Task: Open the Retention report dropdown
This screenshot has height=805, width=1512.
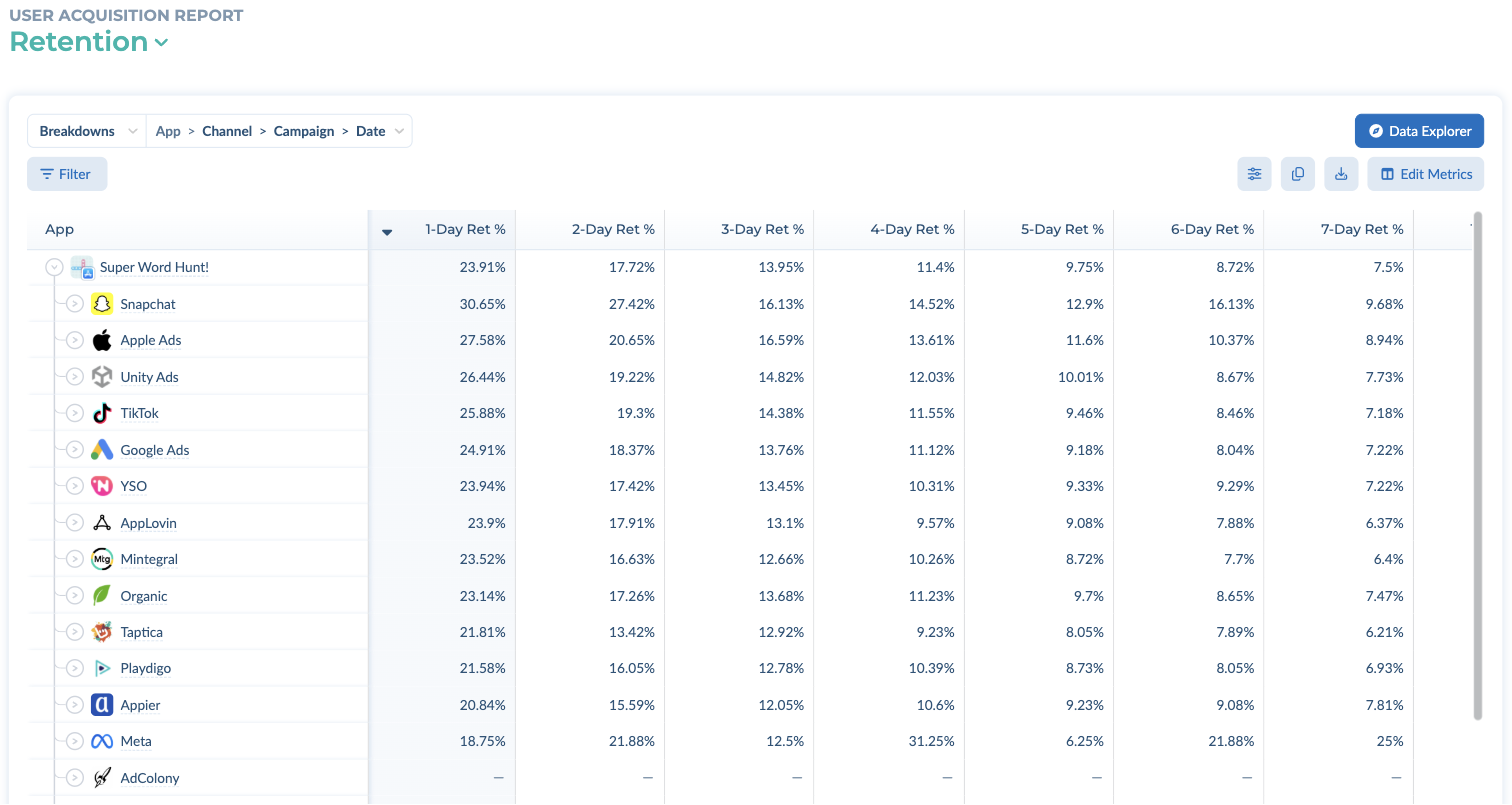Action: click(90, 42)
